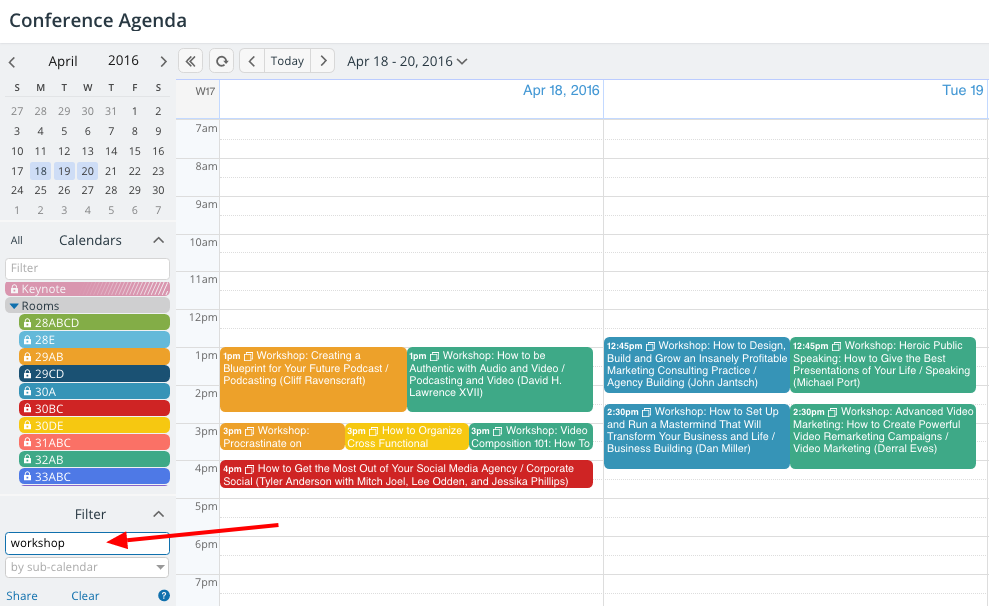The width and height of the screenshot is (989, 606).
Task: Open Video Composition 101 workshop event
Action: (x=531, y=436)
